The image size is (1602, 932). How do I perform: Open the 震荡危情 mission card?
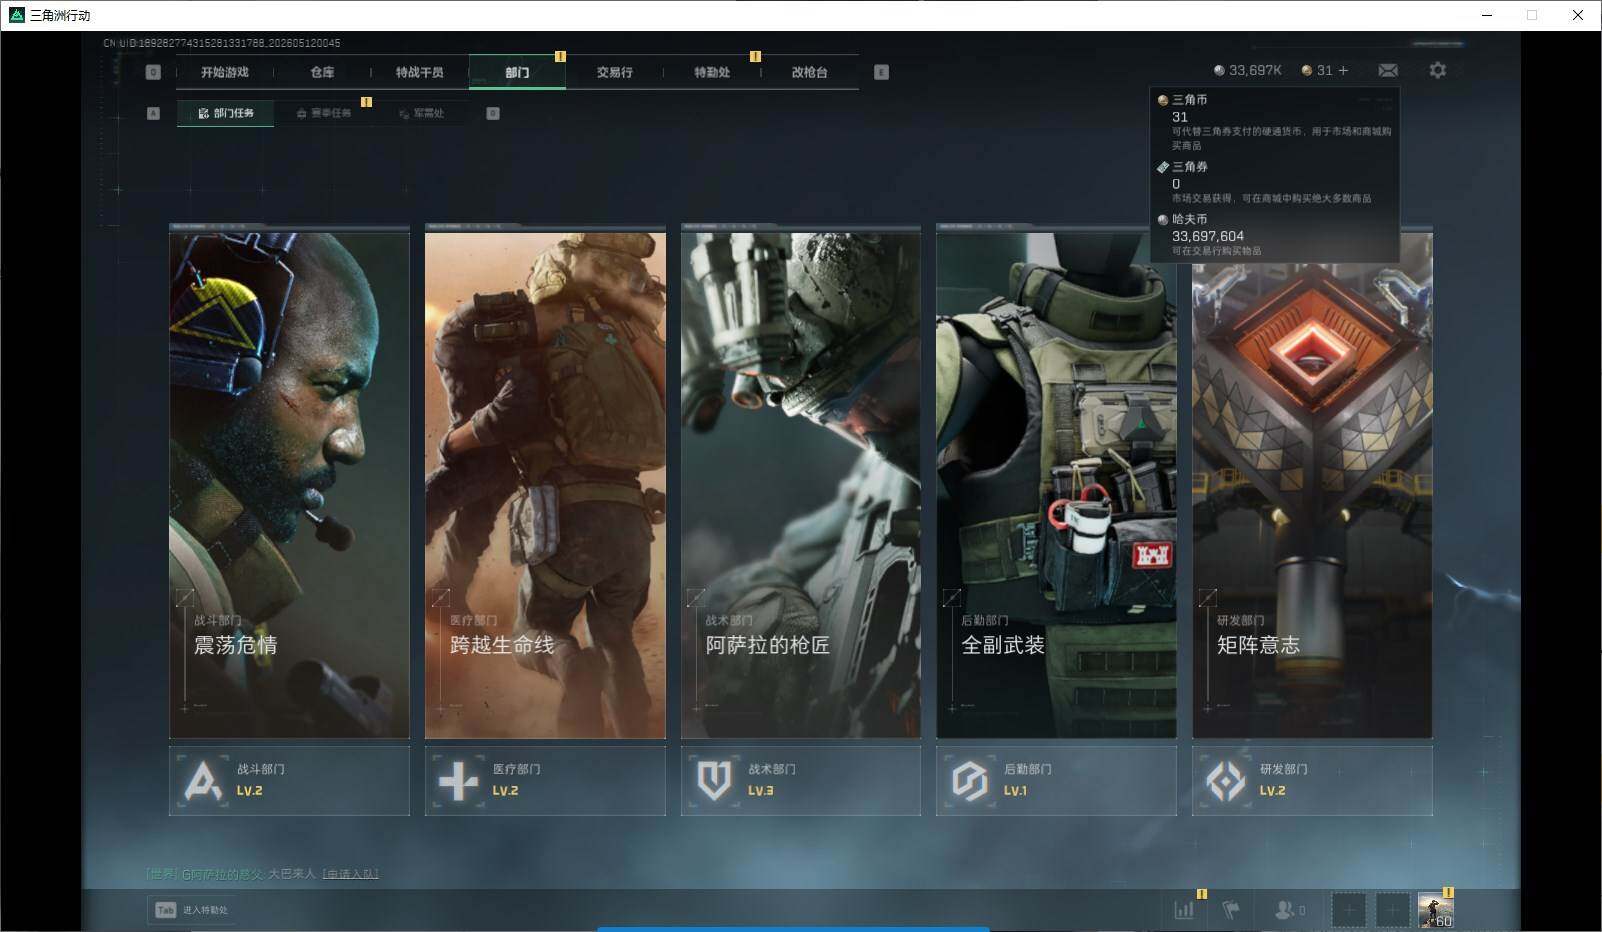(x=289, y=482)
